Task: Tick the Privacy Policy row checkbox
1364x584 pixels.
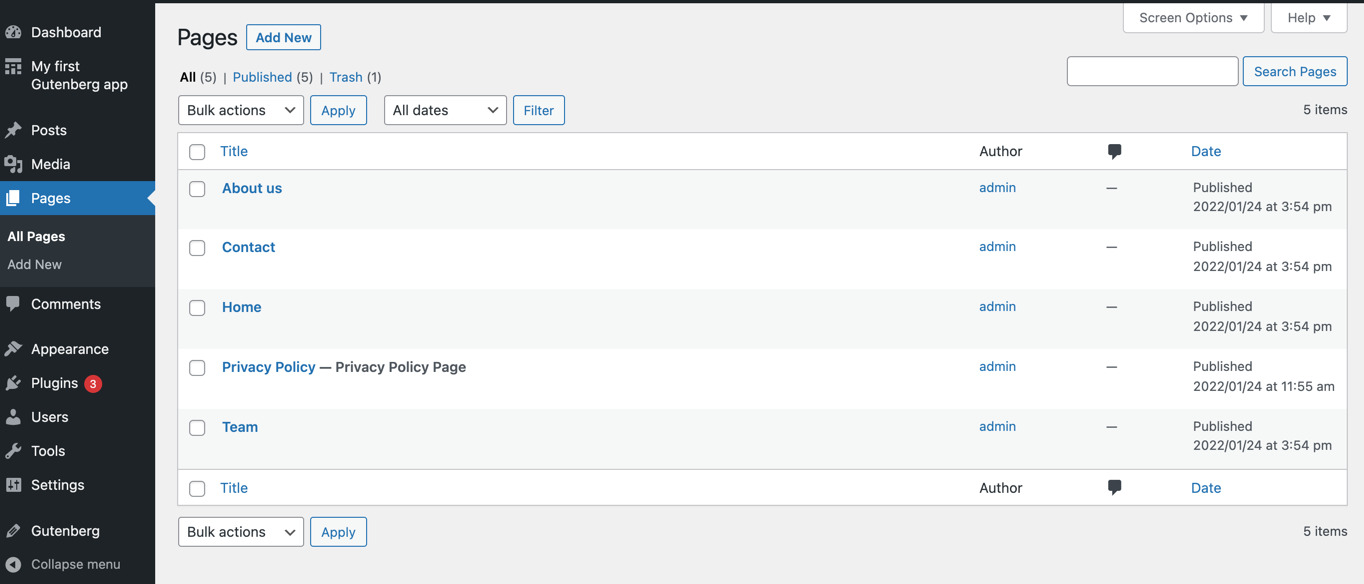Action: [x=197, y=368]
